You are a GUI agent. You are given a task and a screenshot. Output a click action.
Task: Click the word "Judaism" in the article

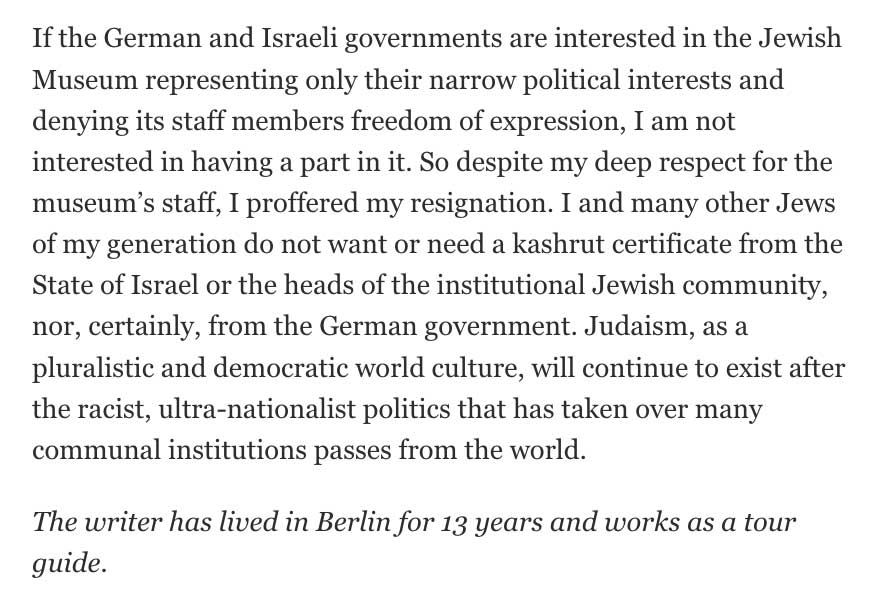coord(598,327)
